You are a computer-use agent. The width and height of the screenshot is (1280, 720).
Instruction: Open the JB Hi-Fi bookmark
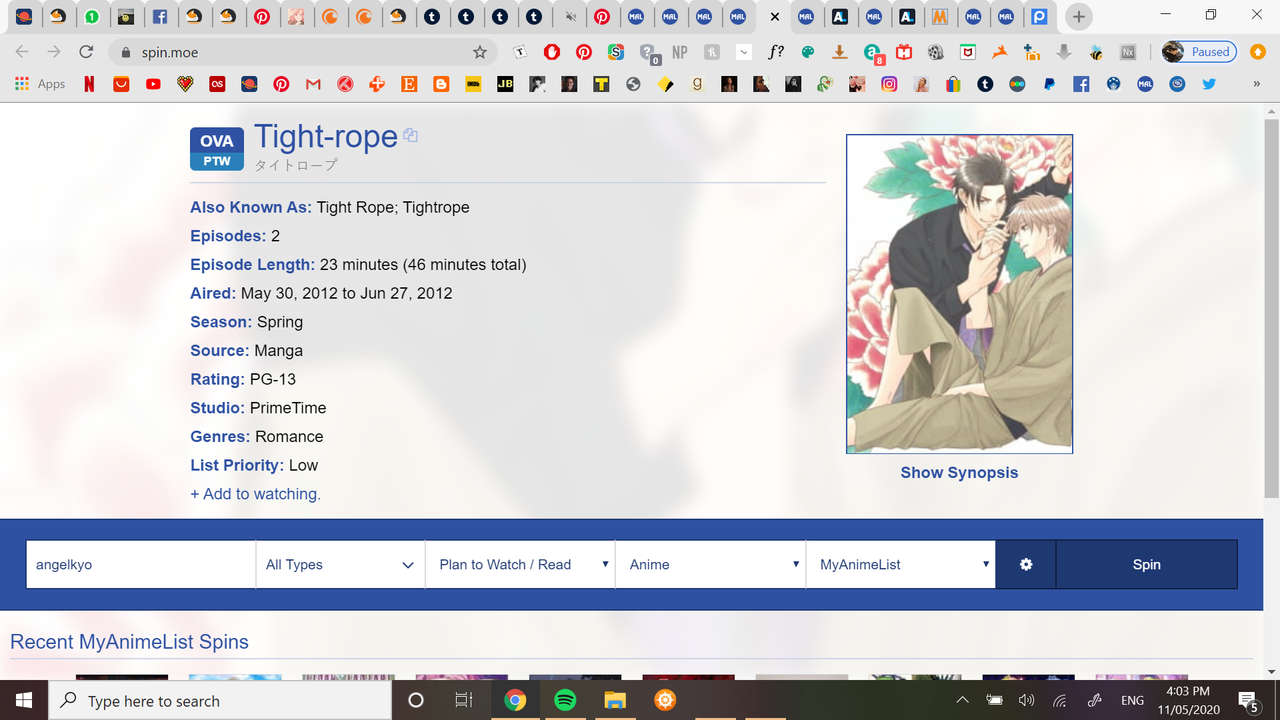505,85
